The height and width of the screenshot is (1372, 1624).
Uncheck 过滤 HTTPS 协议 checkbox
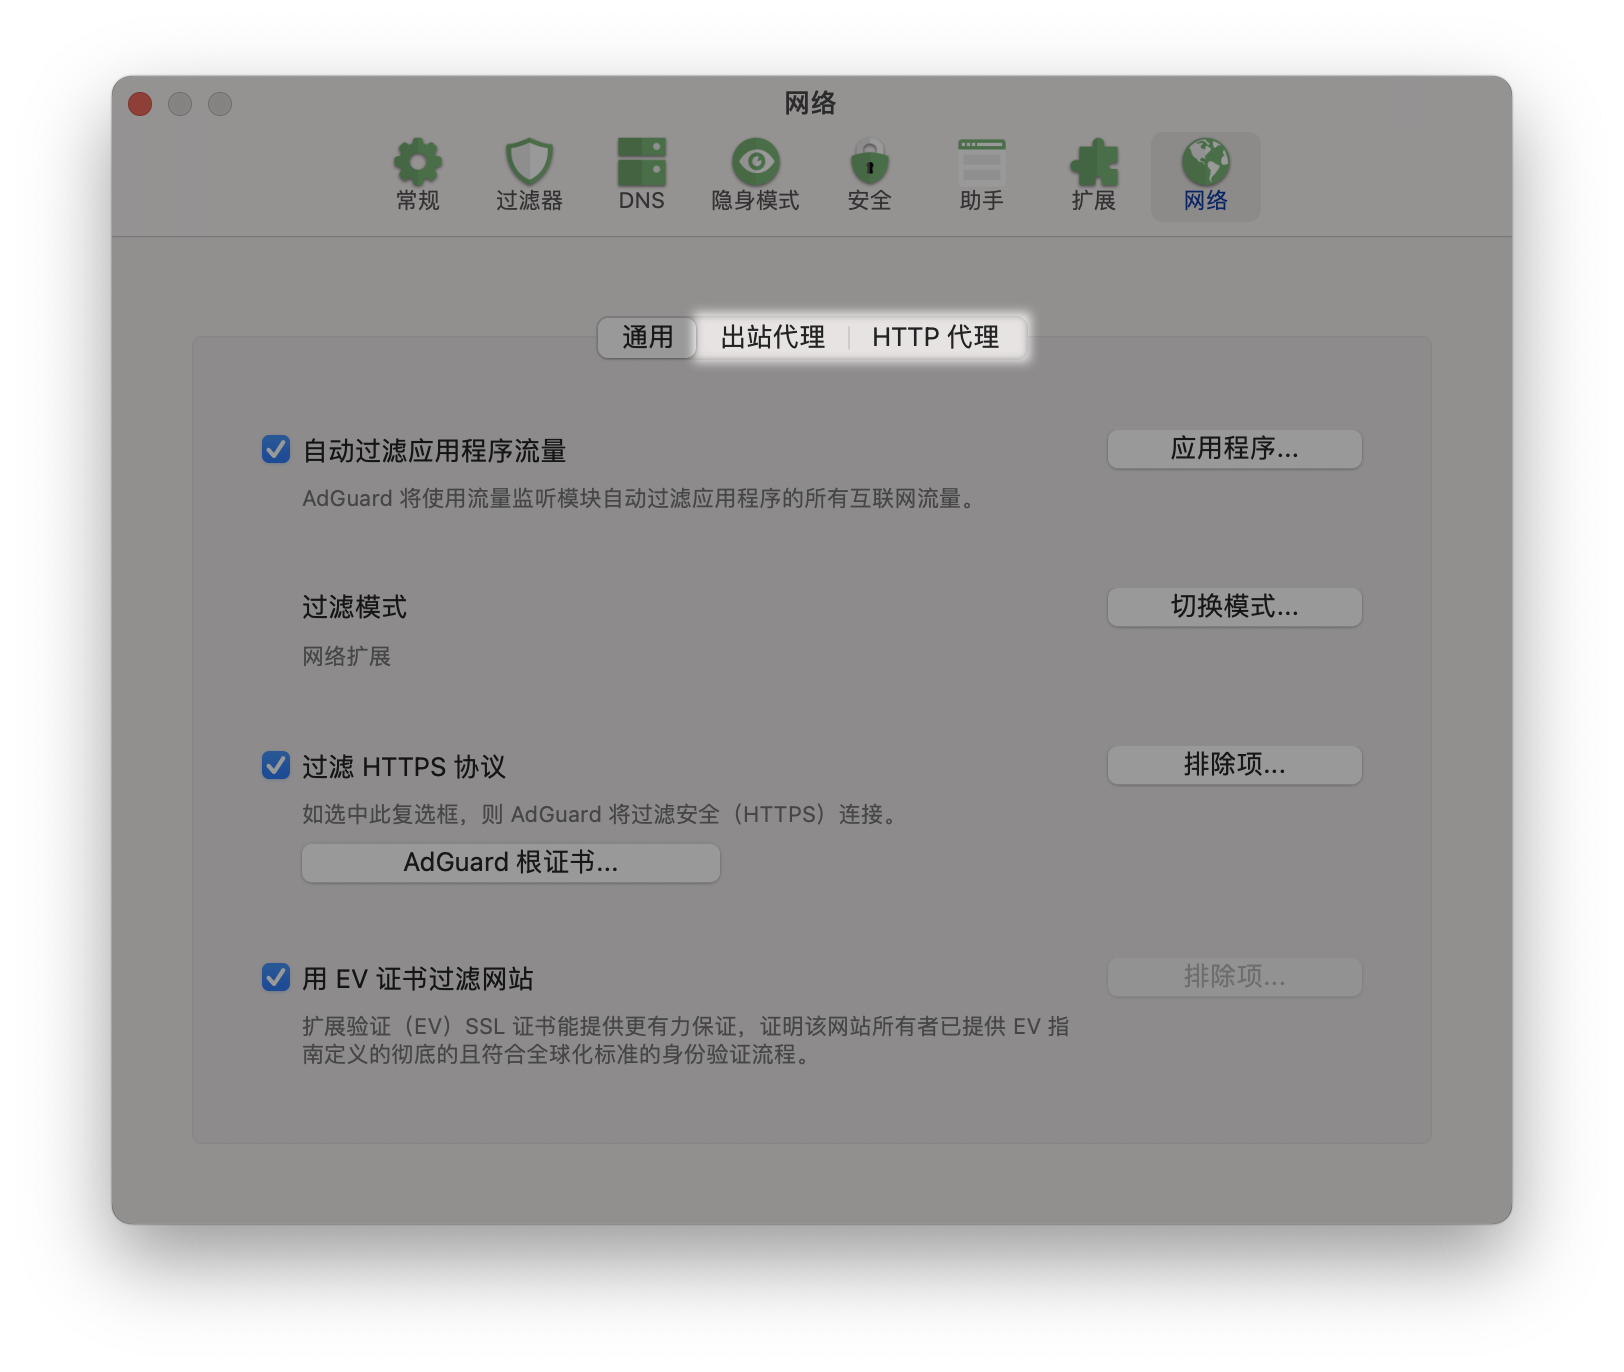[276, 765]
